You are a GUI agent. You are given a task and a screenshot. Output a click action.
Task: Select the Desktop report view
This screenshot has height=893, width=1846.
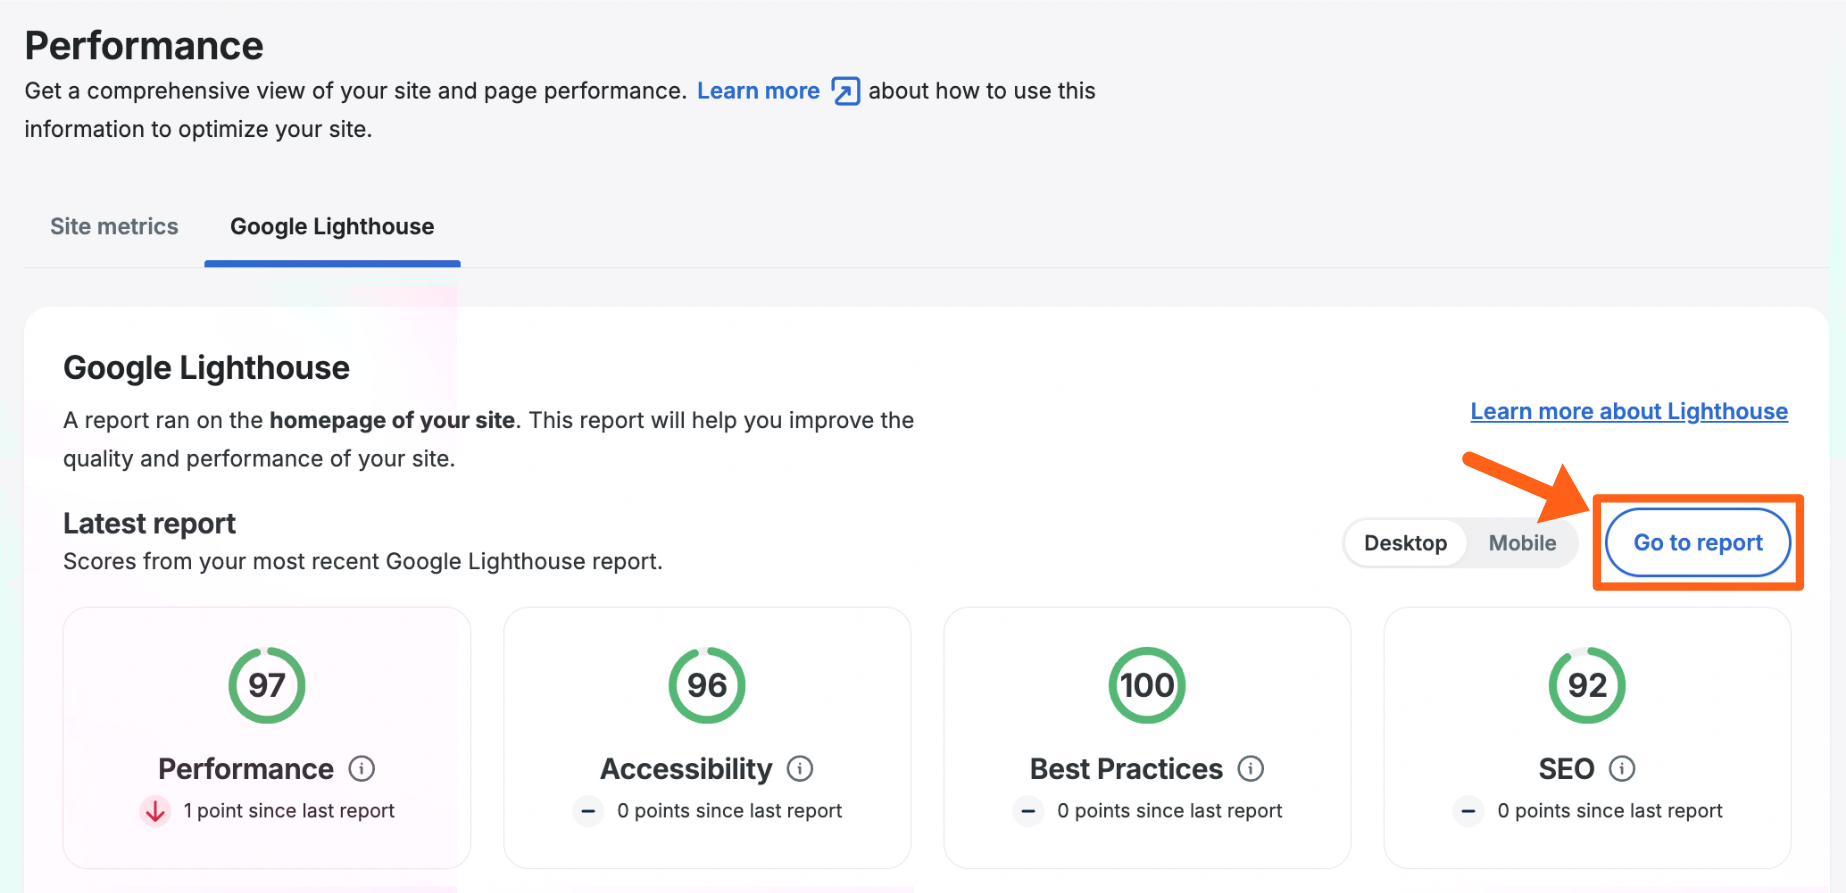[1405, 543]
